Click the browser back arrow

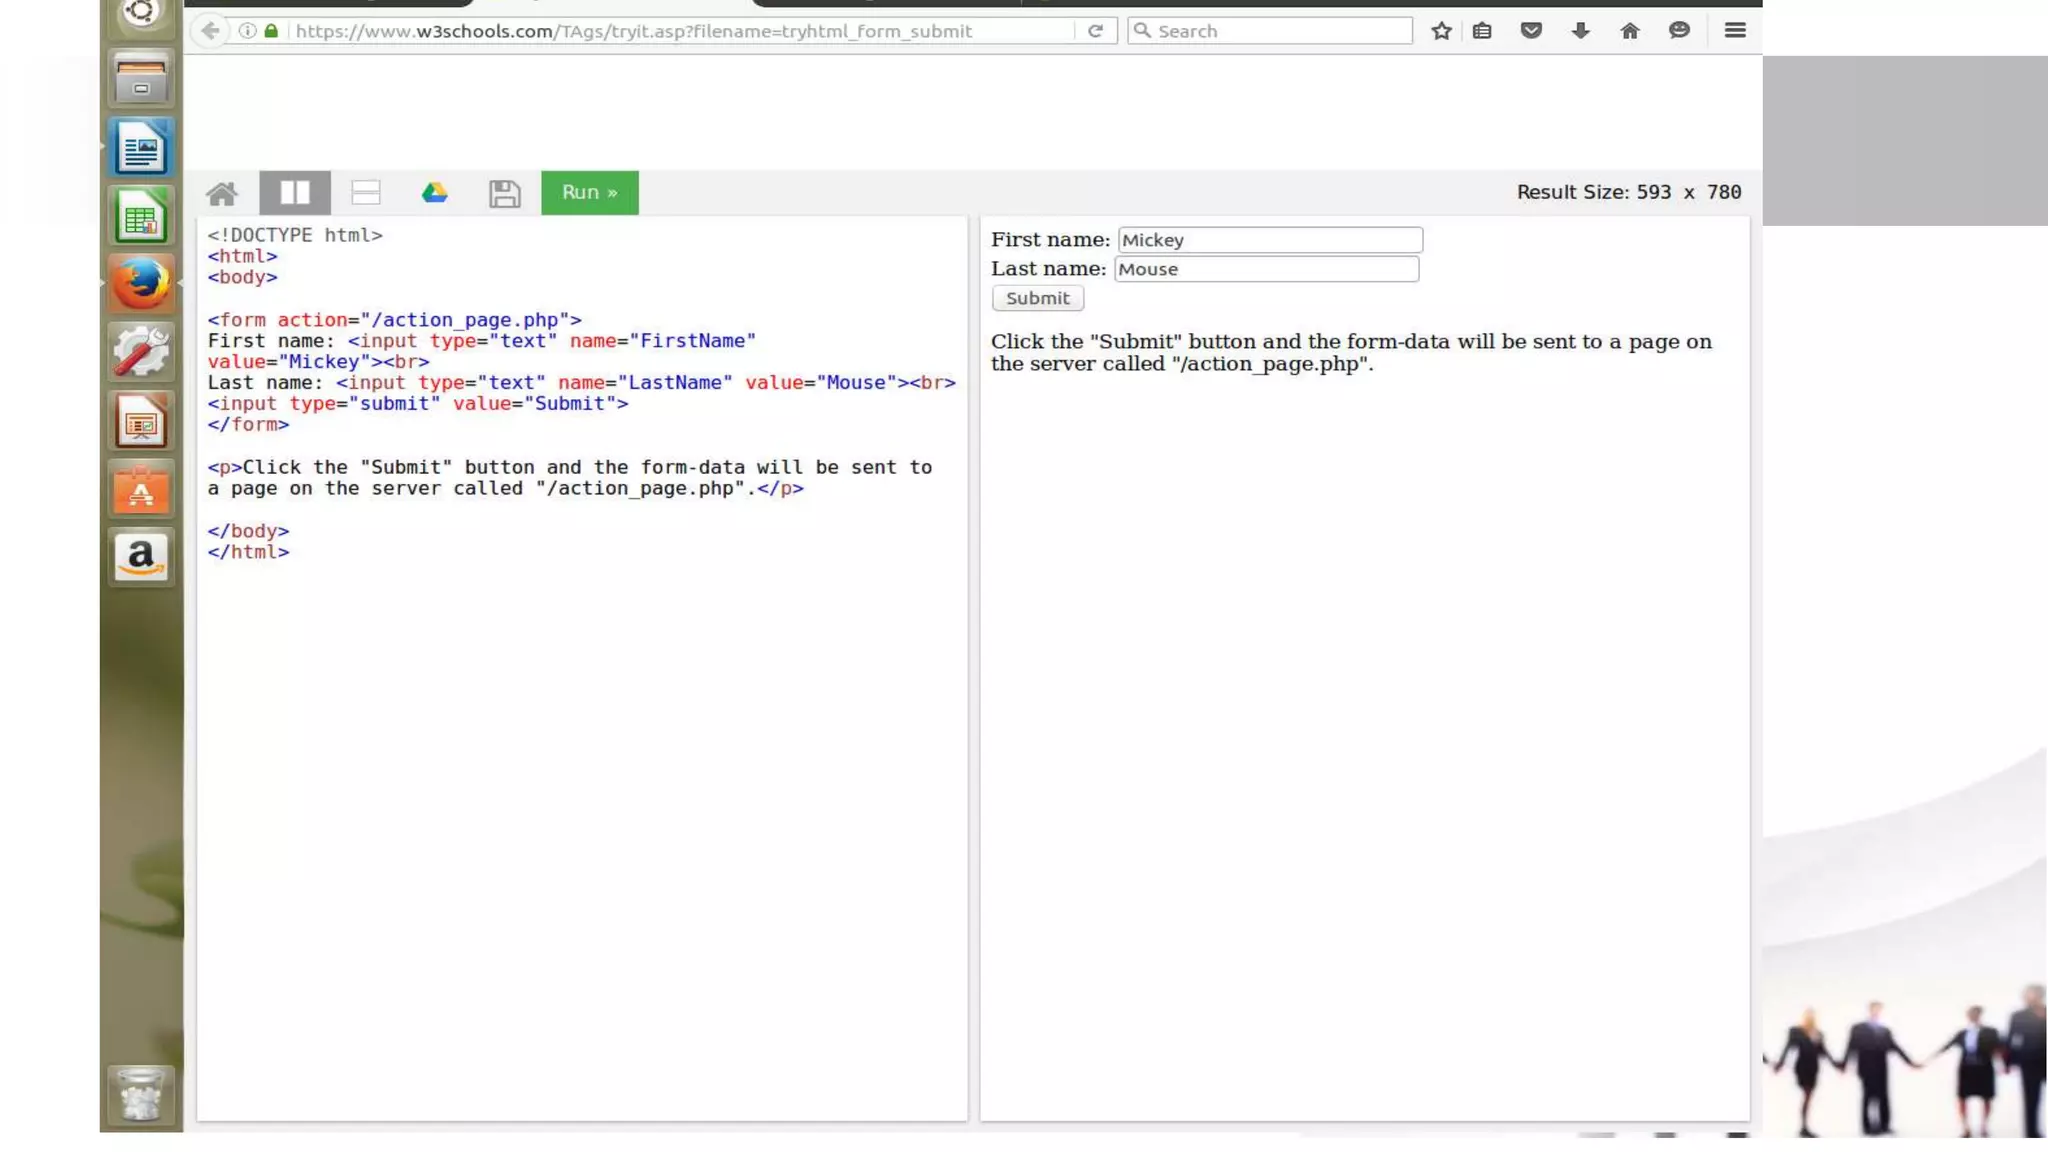[210, 31]
